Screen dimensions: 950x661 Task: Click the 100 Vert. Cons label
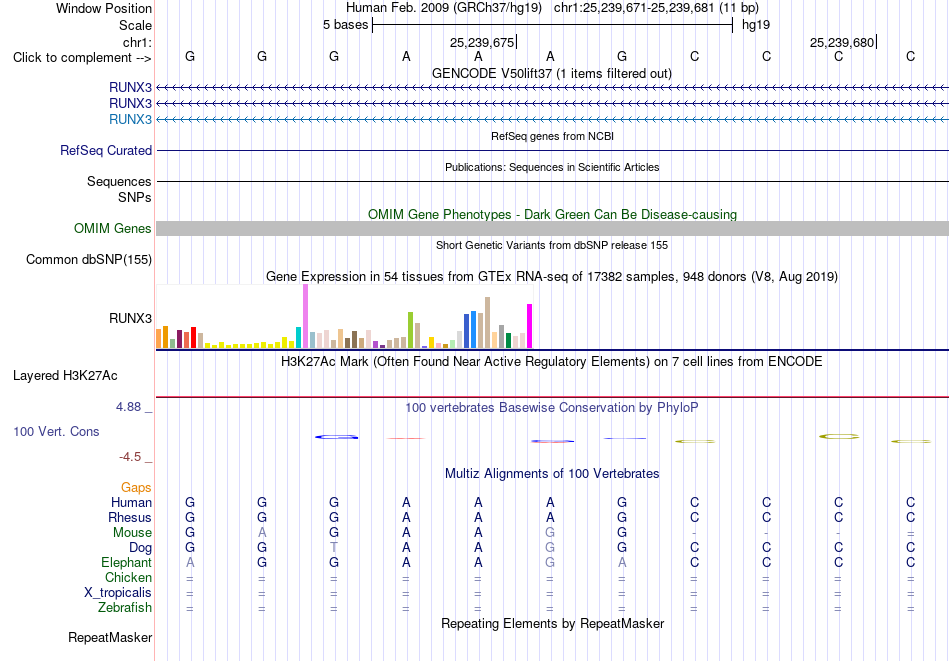(56, 431)
